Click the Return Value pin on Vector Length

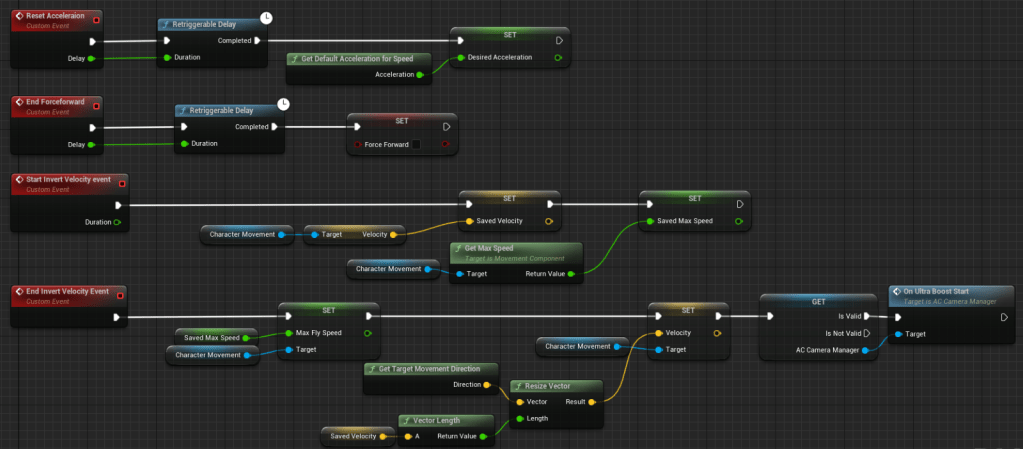tap(482, 436)
